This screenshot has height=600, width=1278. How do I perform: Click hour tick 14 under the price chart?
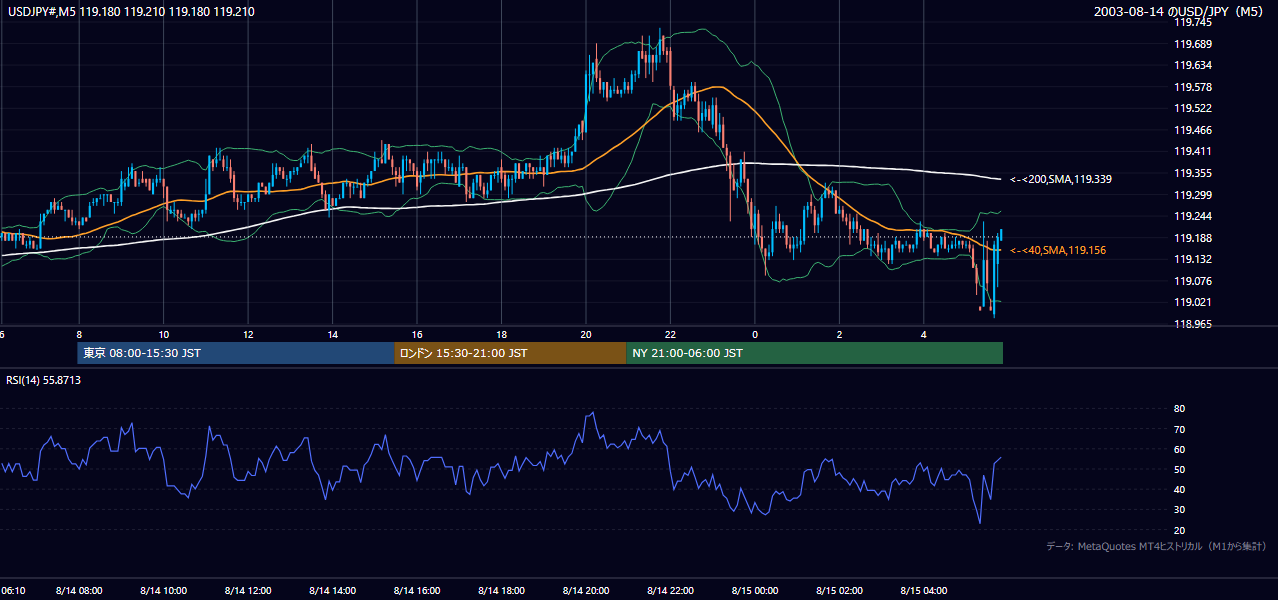point(332,334)
